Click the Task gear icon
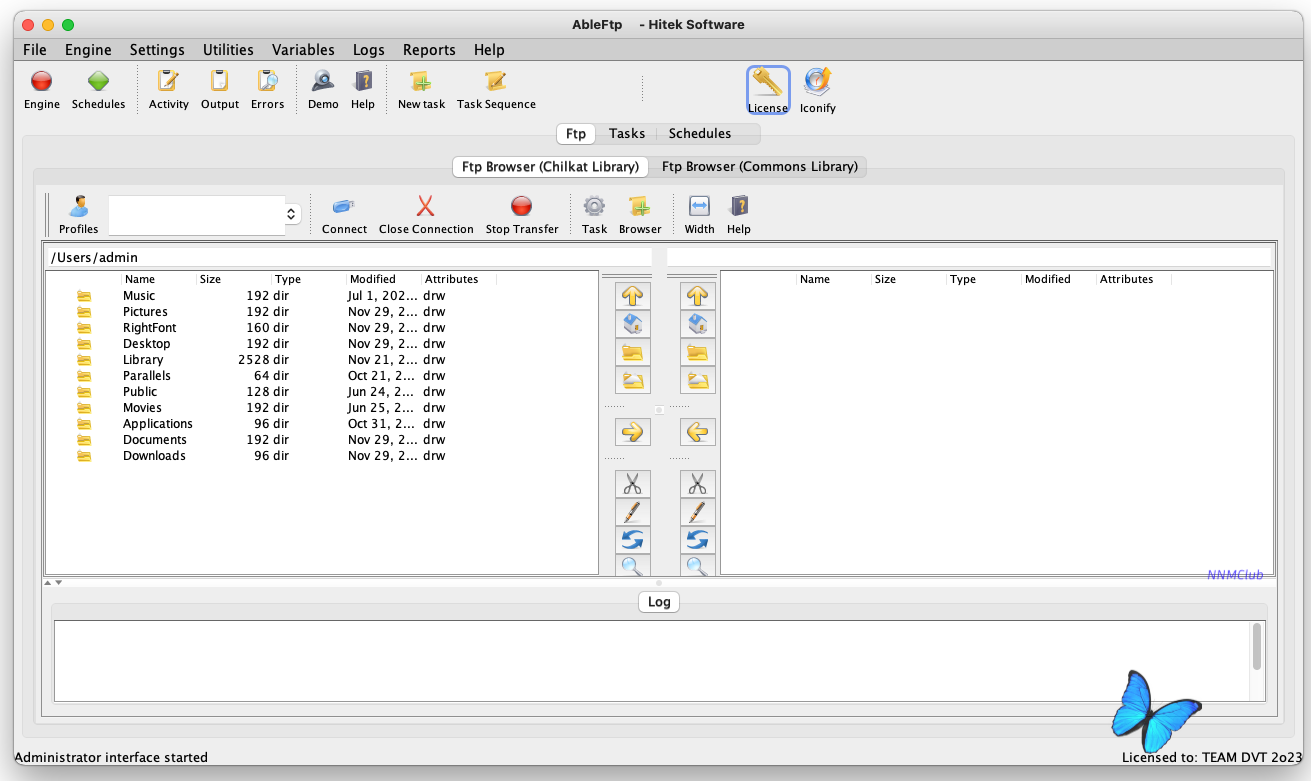Image resolution: width=1311 pixels, height=781 pixels. click(x=594, y=206)
